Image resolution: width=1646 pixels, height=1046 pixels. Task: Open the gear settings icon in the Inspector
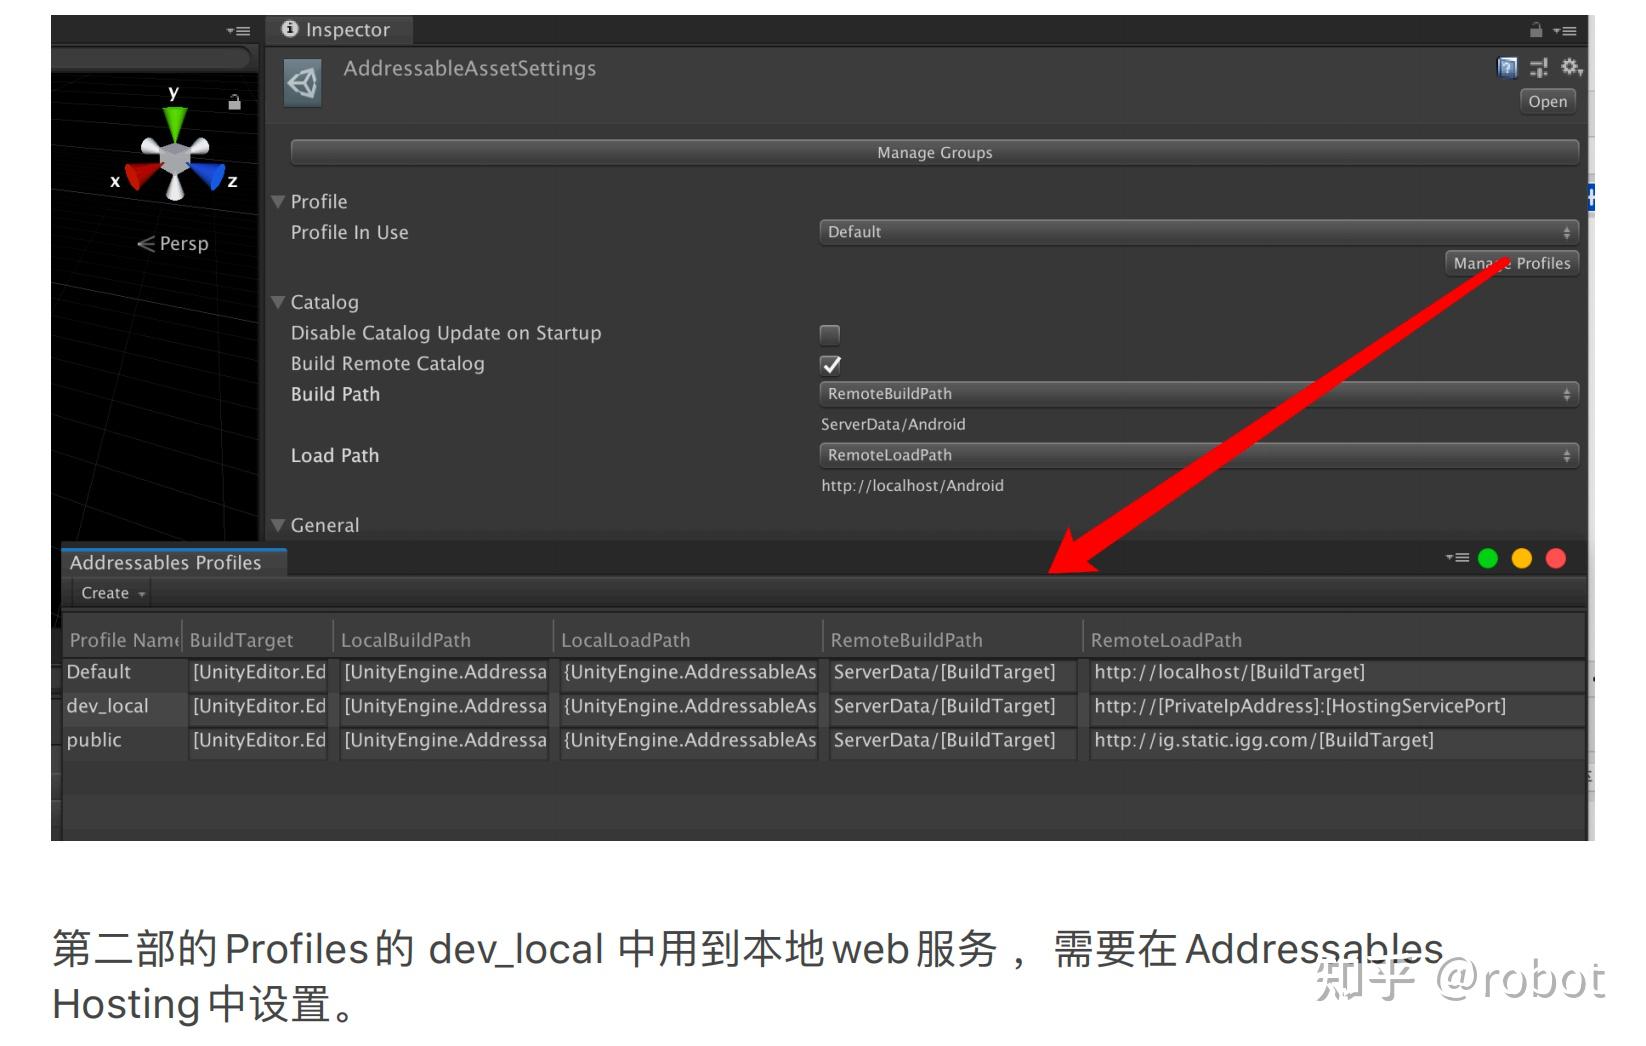[x=1570, y=67]
